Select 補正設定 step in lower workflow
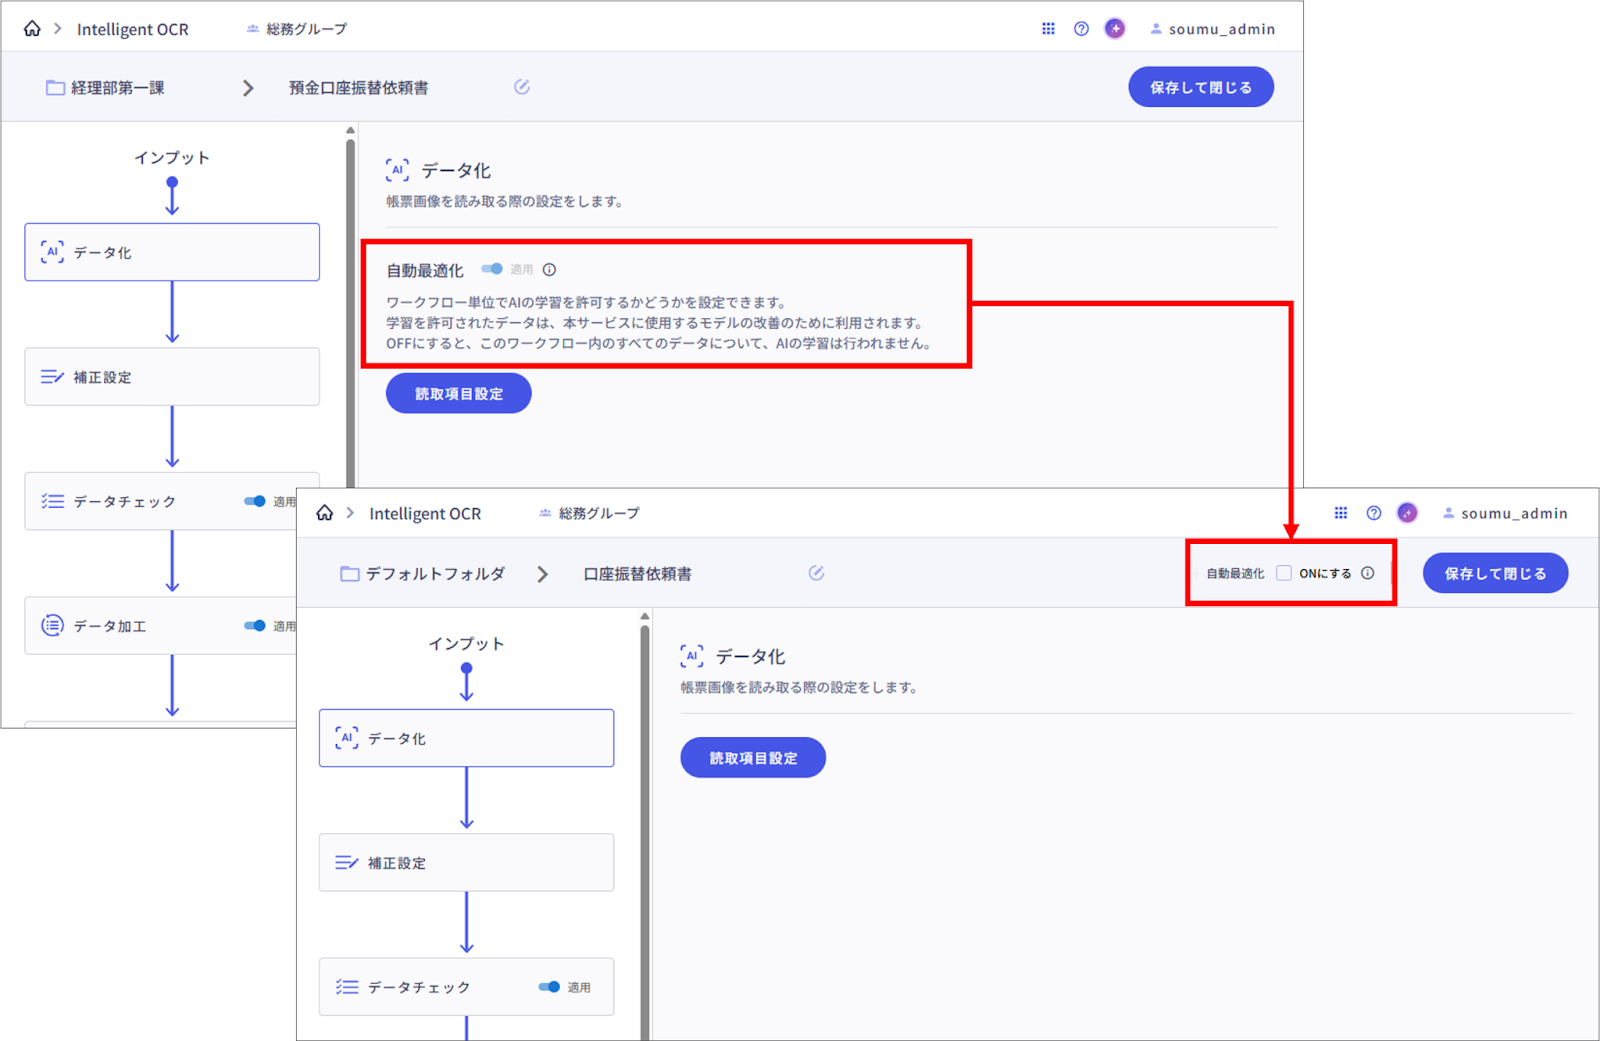1600x1041 pixels. pos(466,862)
